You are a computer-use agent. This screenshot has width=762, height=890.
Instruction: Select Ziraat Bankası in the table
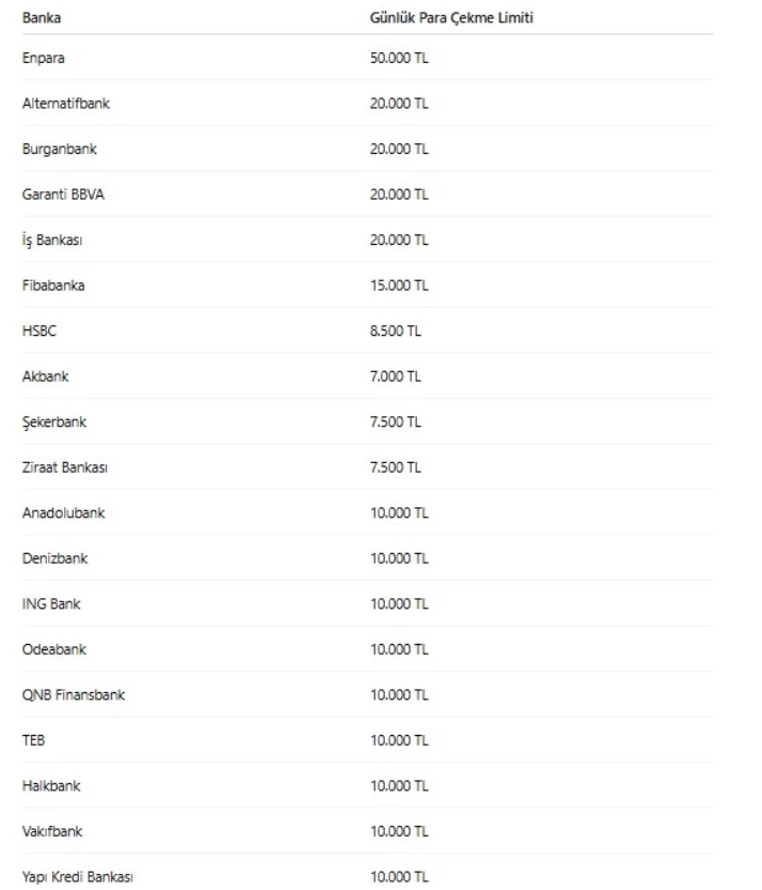click(x=65, y=467)
